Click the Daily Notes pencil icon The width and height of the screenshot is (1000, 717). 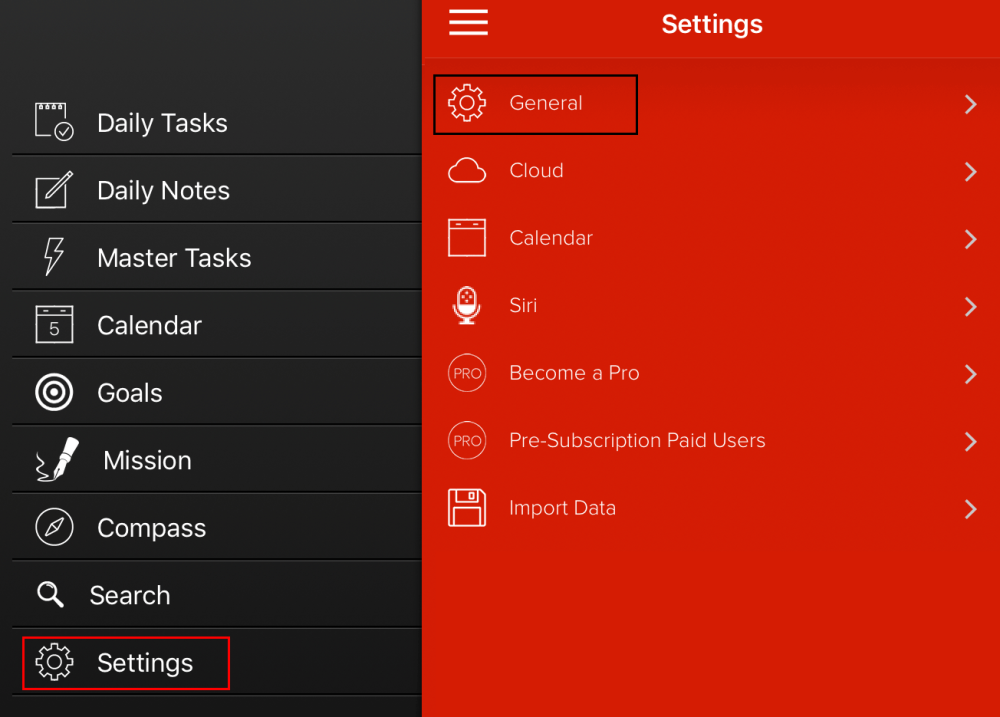[x=54, y=190]
